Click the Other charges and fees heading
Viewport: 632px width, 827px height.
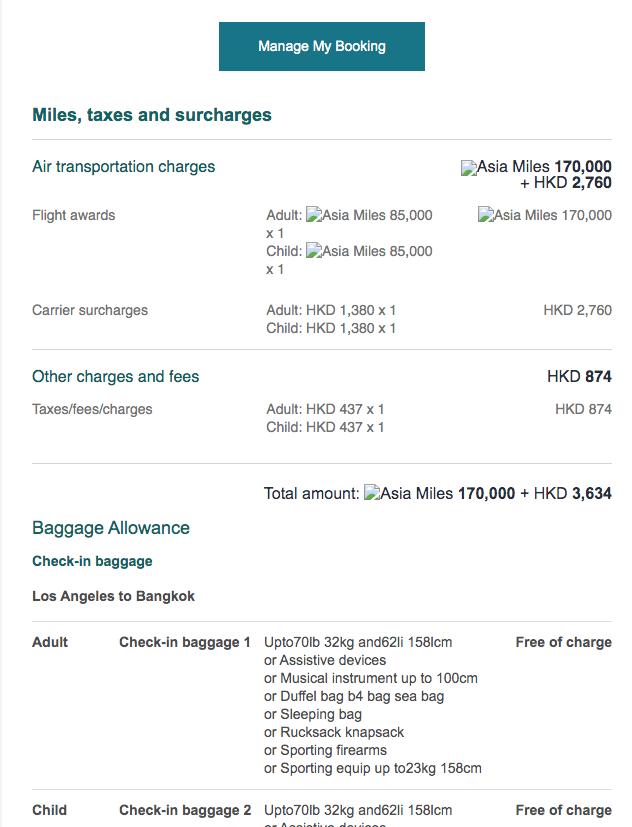(115, 376)
